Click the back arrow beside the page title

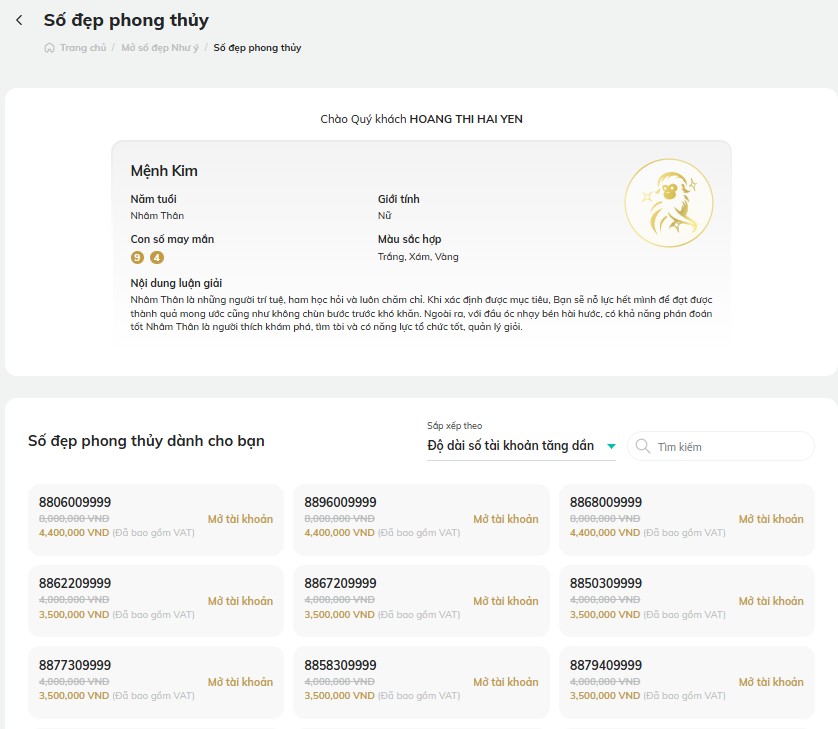click(x=19, y=20)
